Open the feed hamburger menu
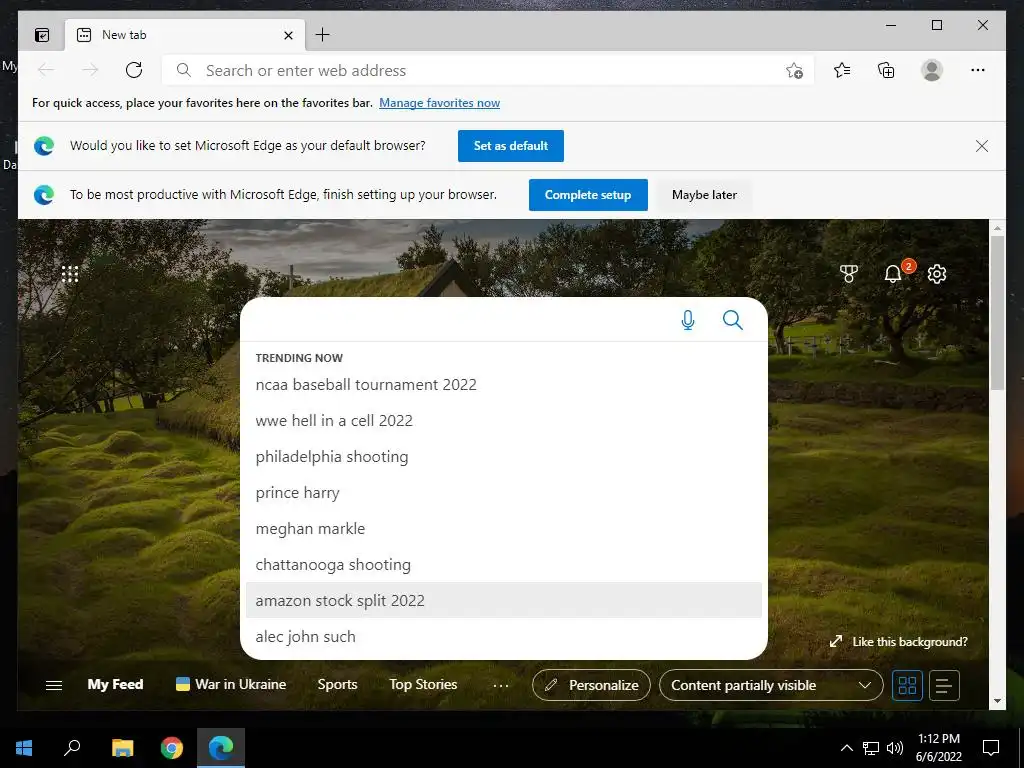The image size is (1024, 768). pos(54,685)
